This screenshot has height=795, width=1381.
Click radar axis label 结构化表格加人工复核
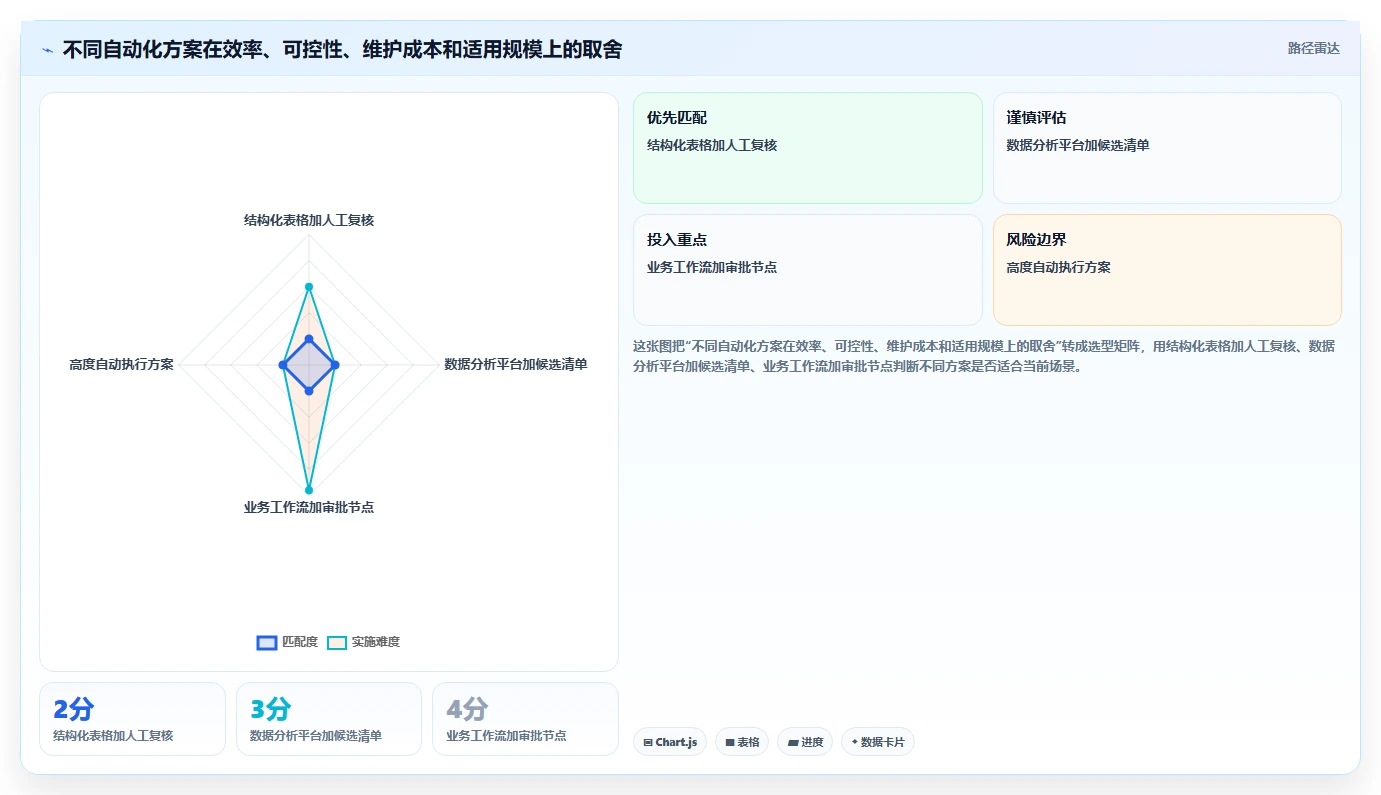point(309,220)
